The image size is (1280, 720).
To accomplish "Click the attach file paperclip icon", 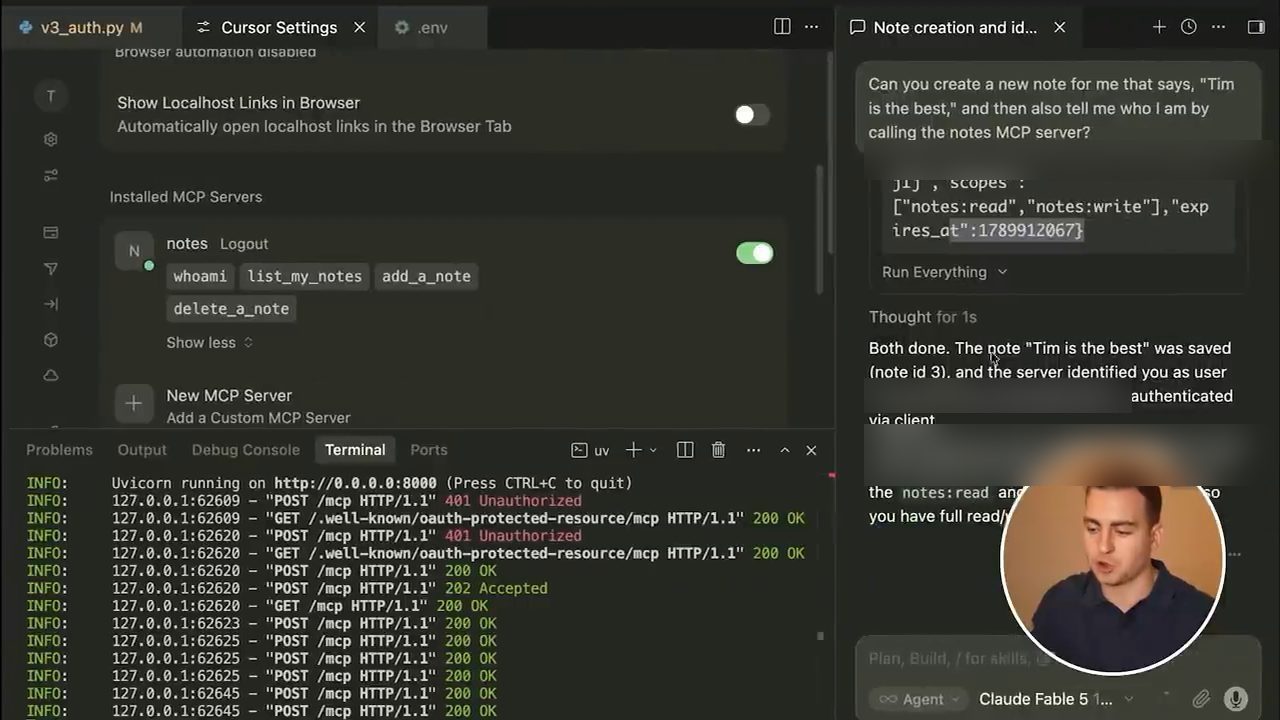I will point(1201,699).
